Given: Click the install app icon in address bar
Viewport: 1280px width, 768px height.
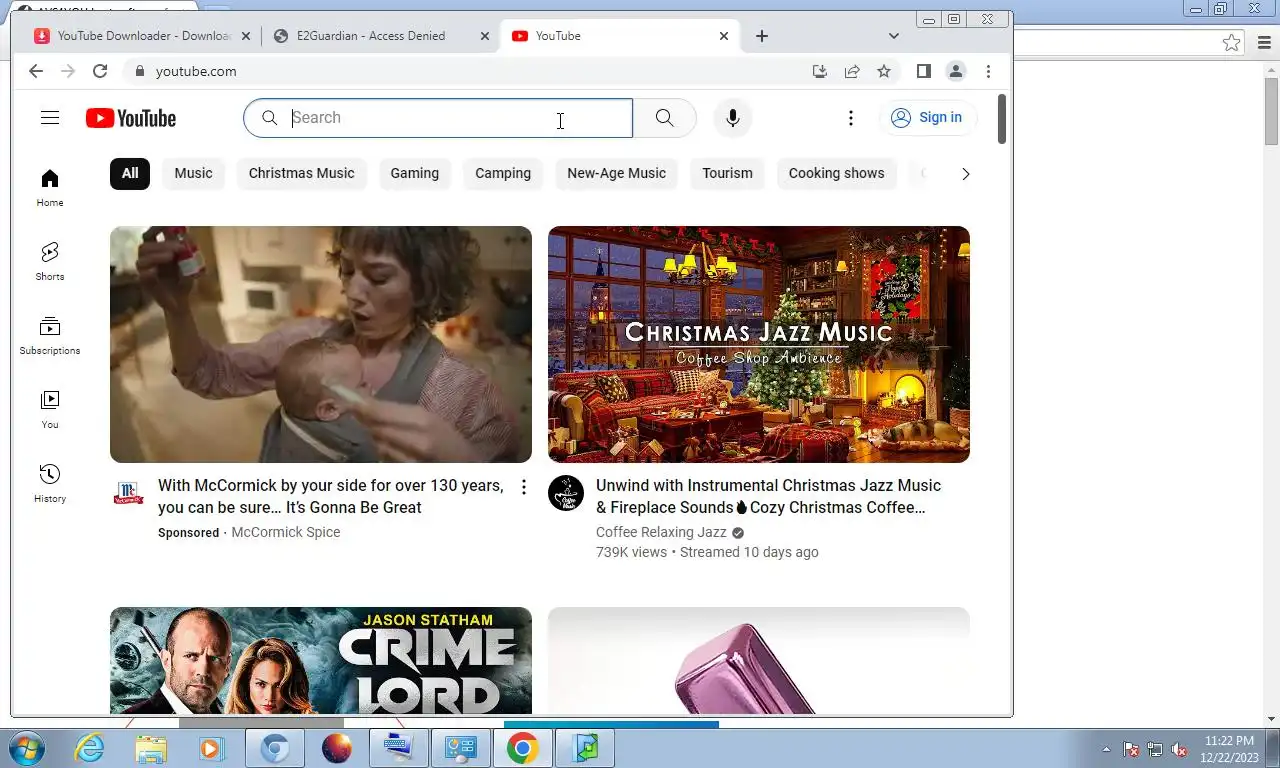Looking at the screenshot, I should pyautogui.click(x=820, y=71).
